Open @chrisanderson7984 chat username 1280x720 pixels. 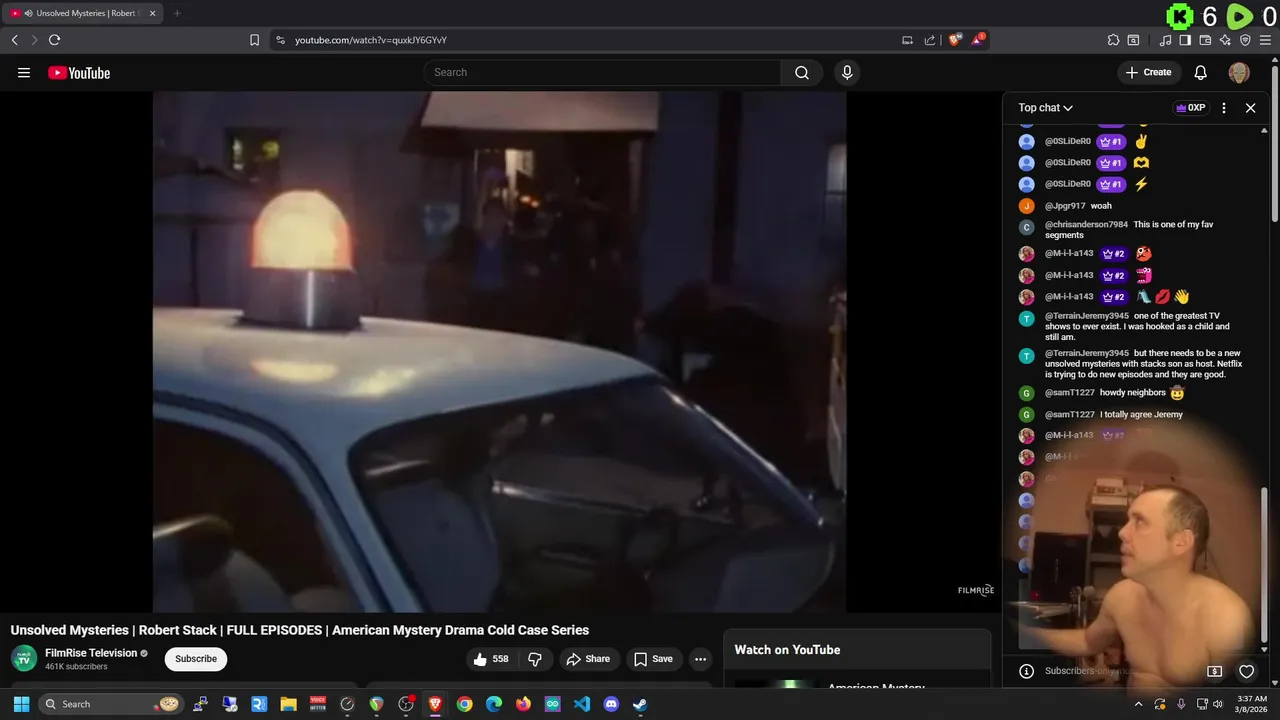[x=1086, y=225]
